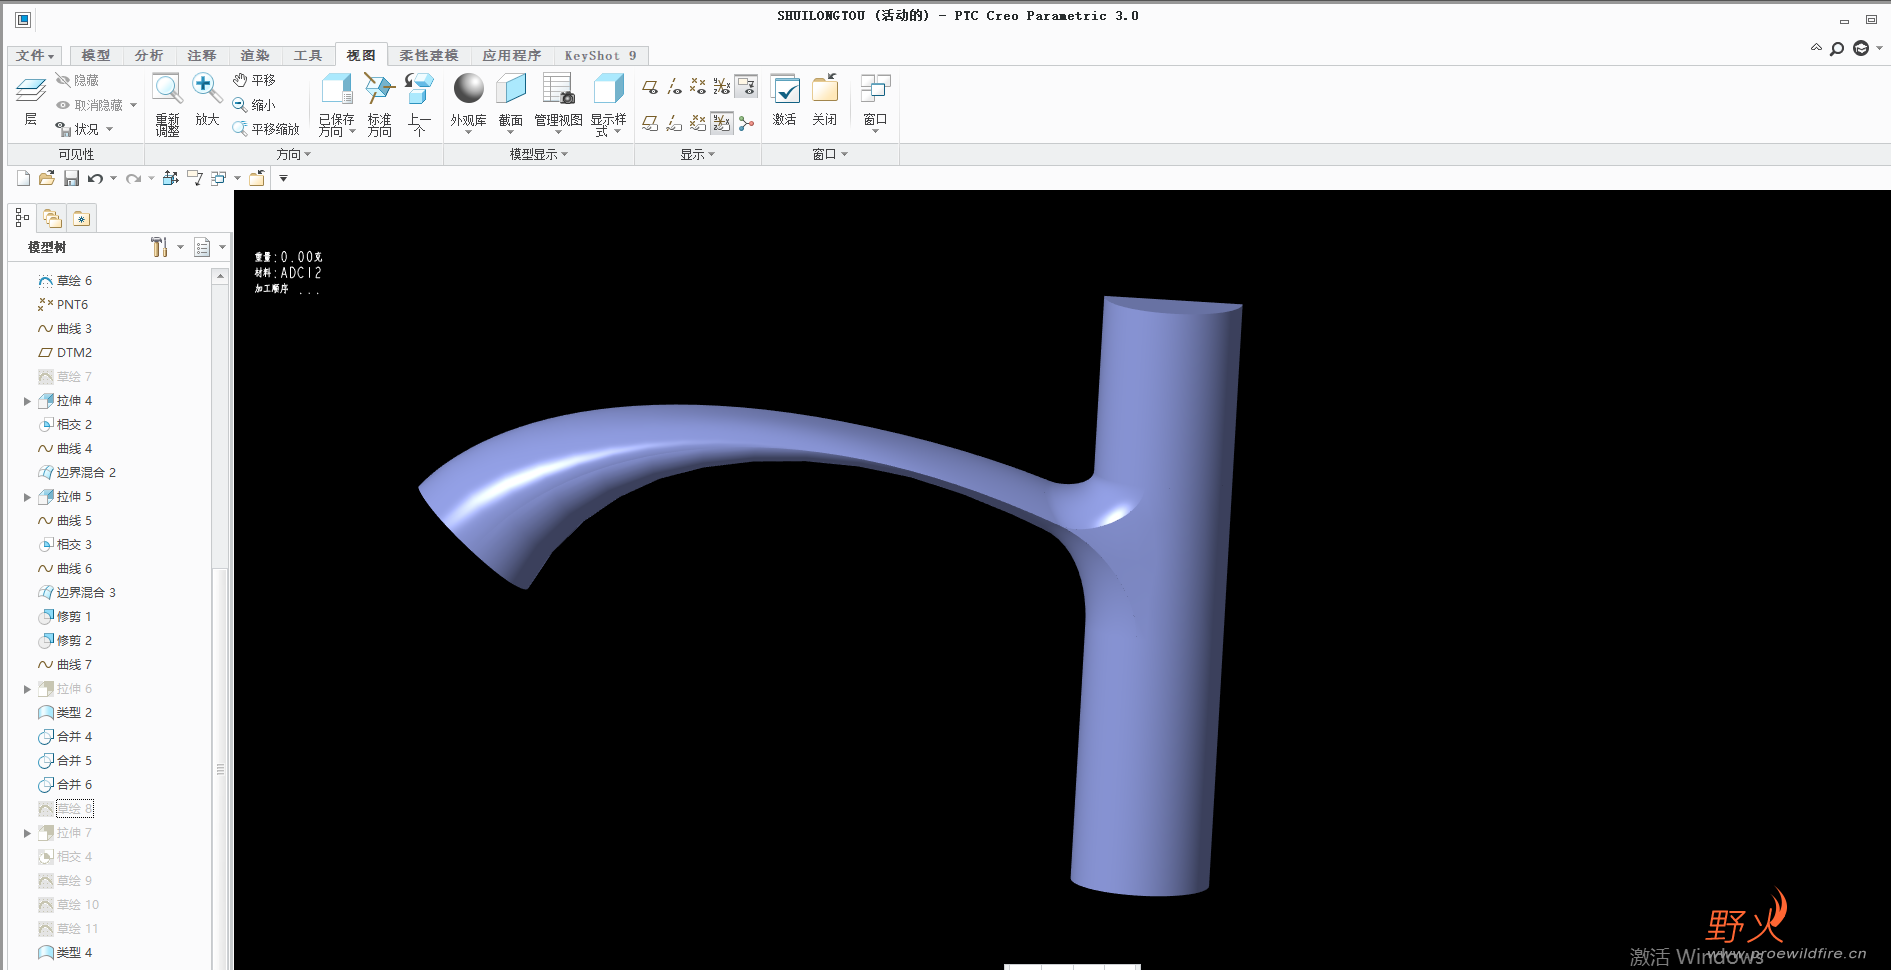Expand the 拉伸 7 tree node
This screenshot has height=970, width=1891.
27,833
